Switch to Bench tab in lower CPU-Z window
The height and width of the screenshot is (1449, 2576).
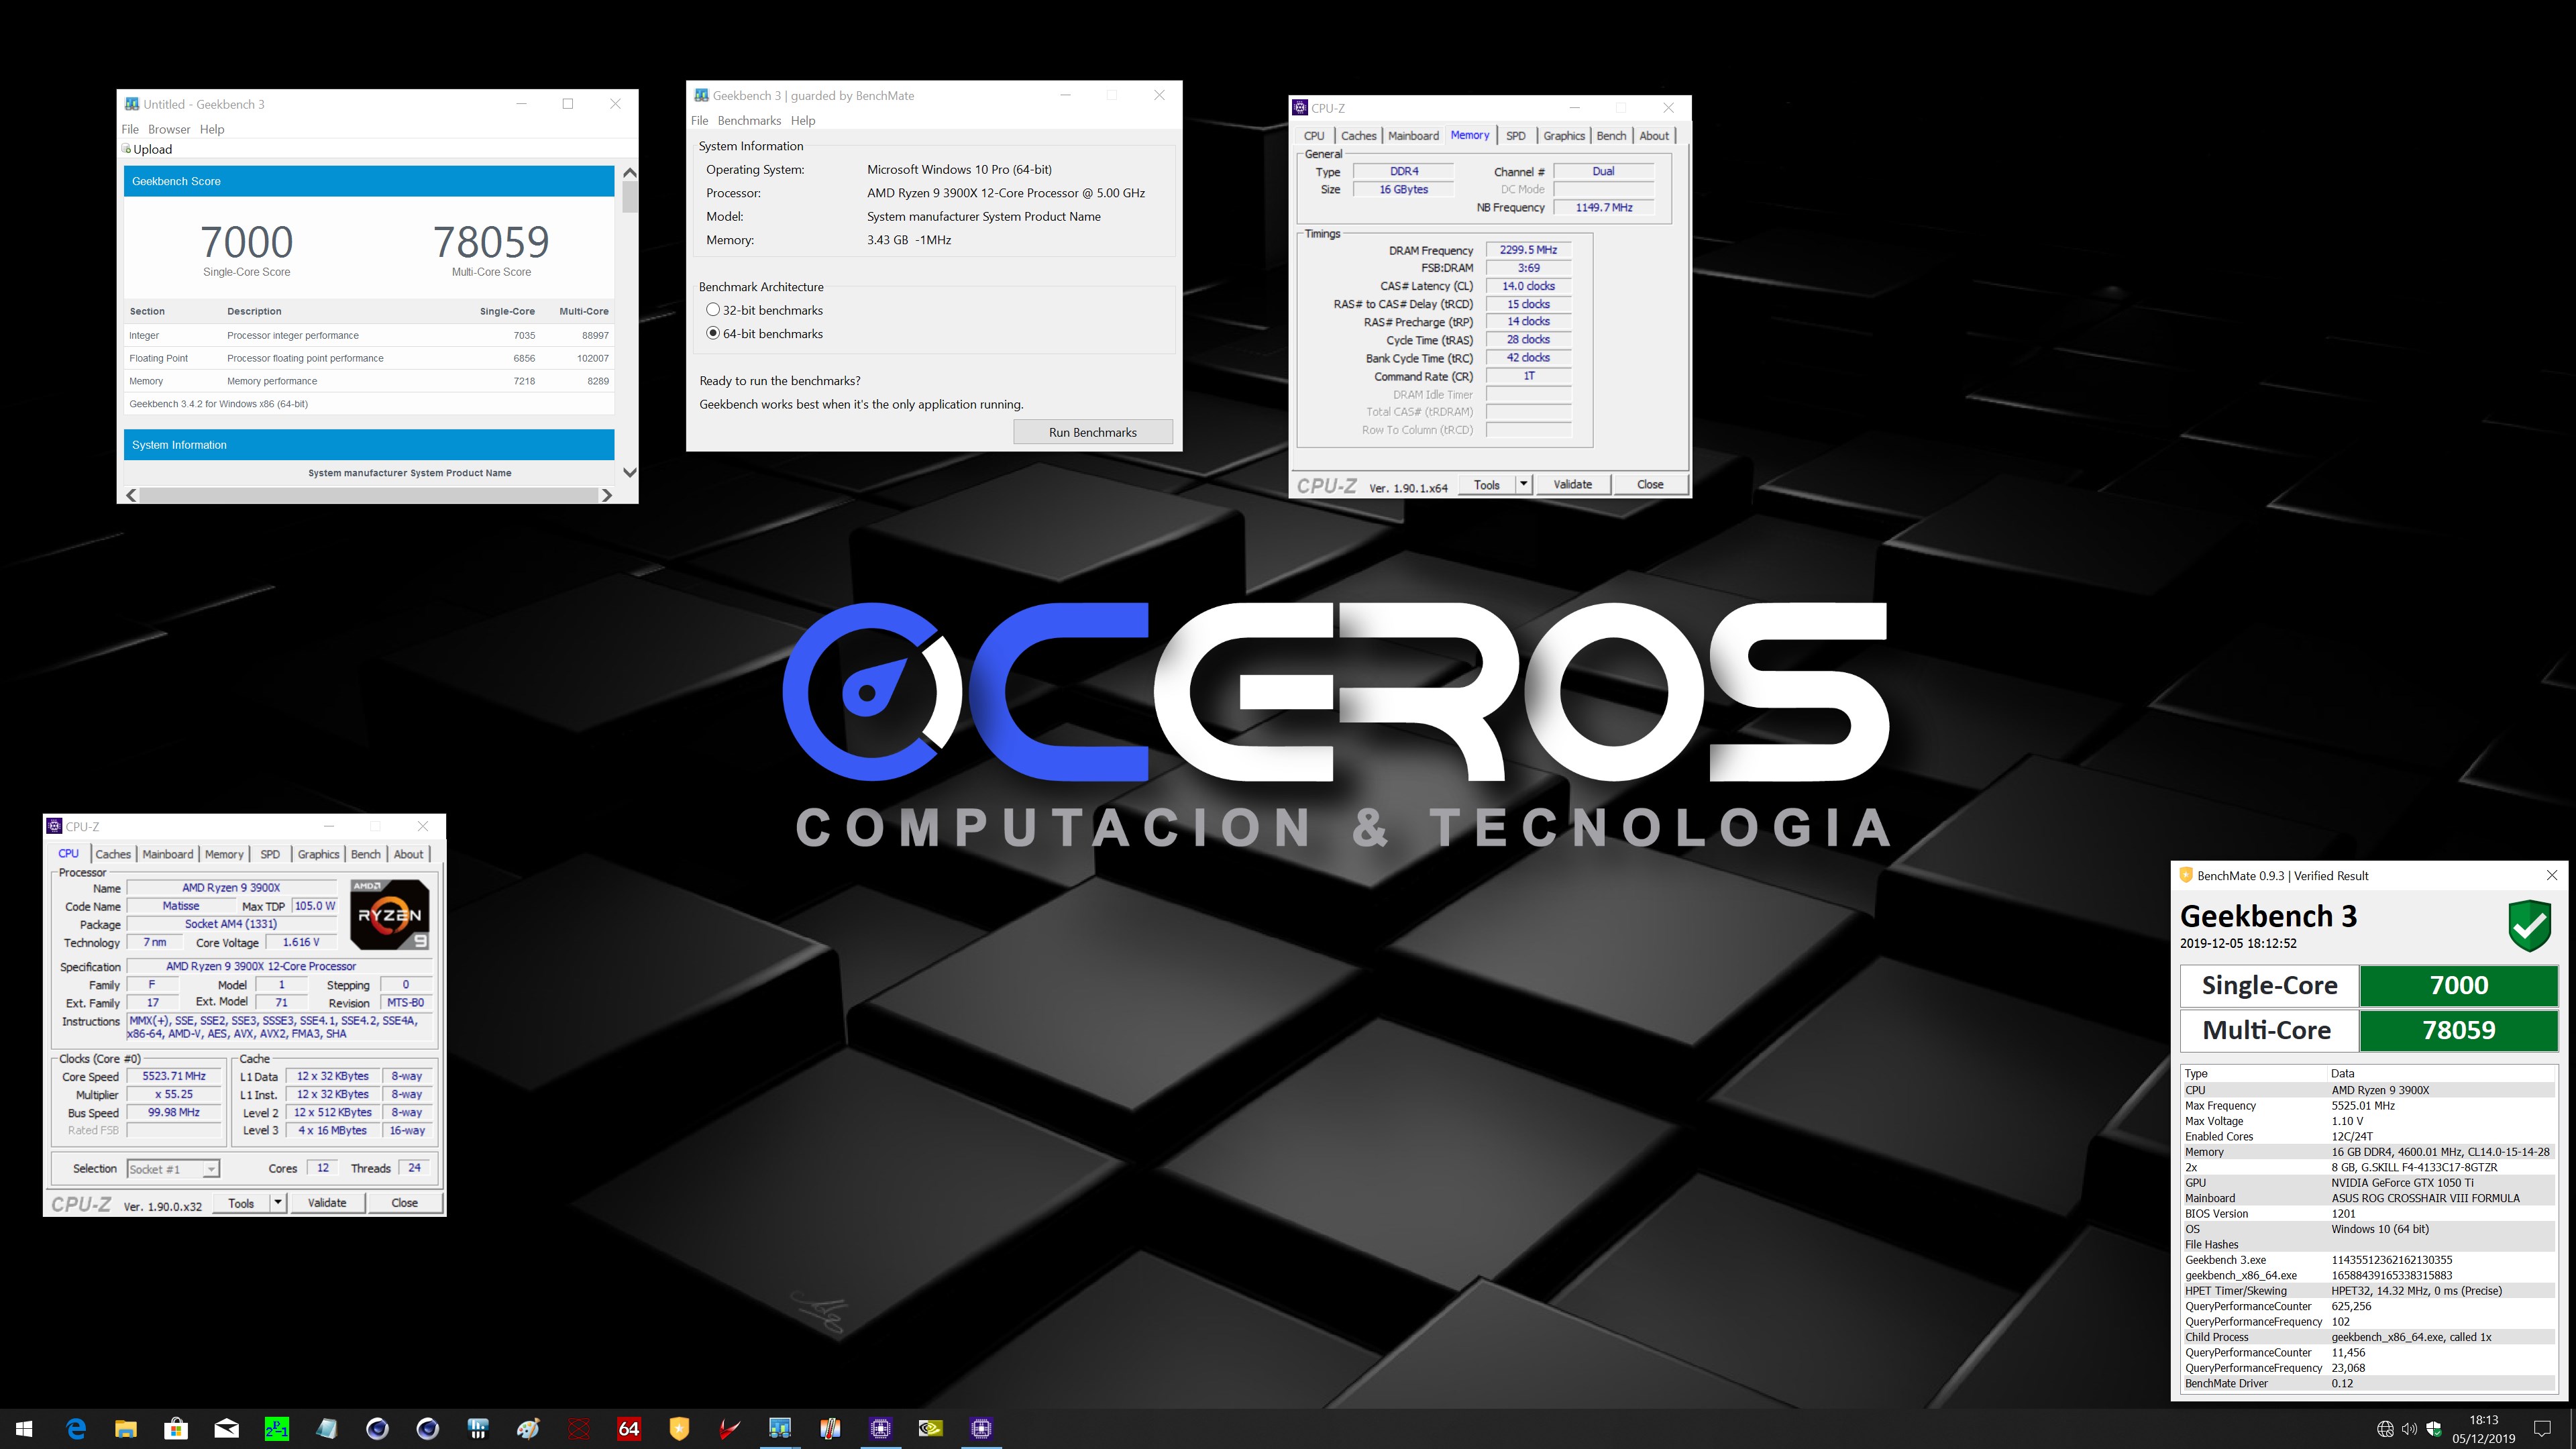366,854
